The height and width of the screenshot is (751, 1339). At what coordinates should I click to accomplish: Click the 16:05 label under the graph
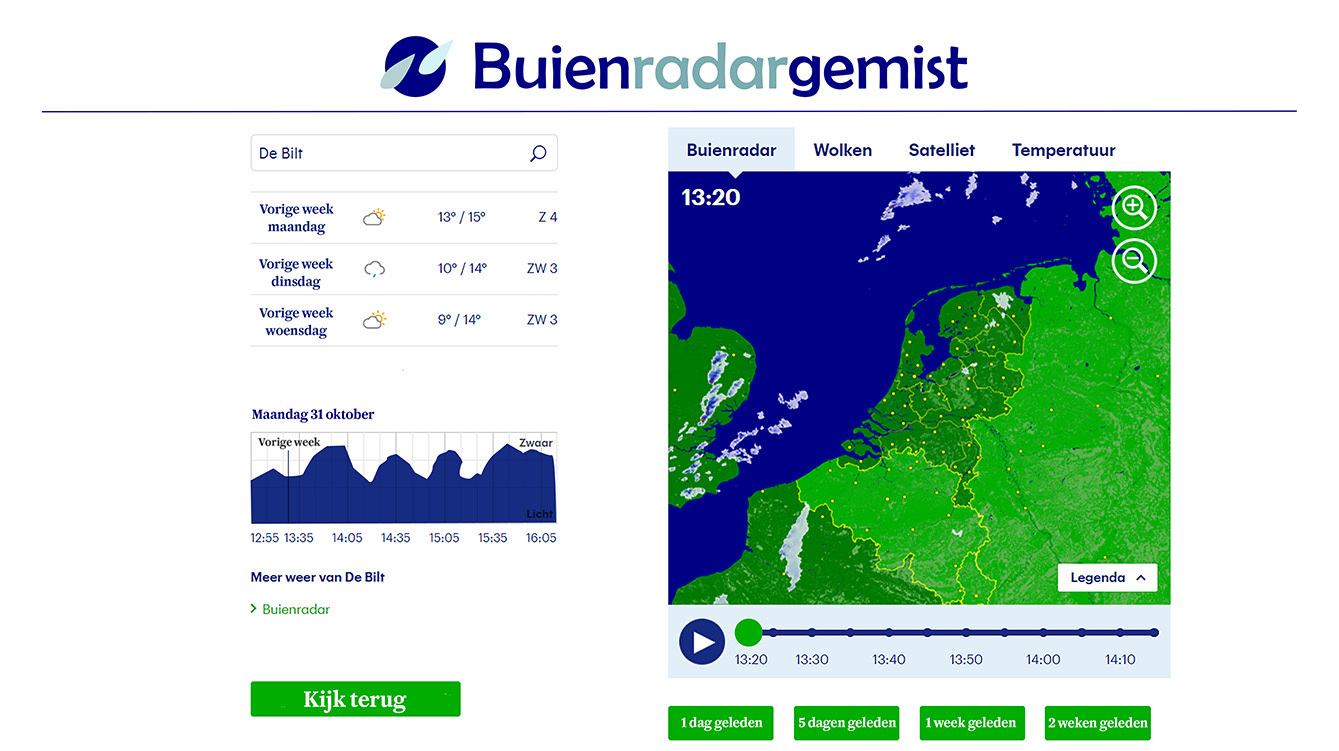point(541,538)
